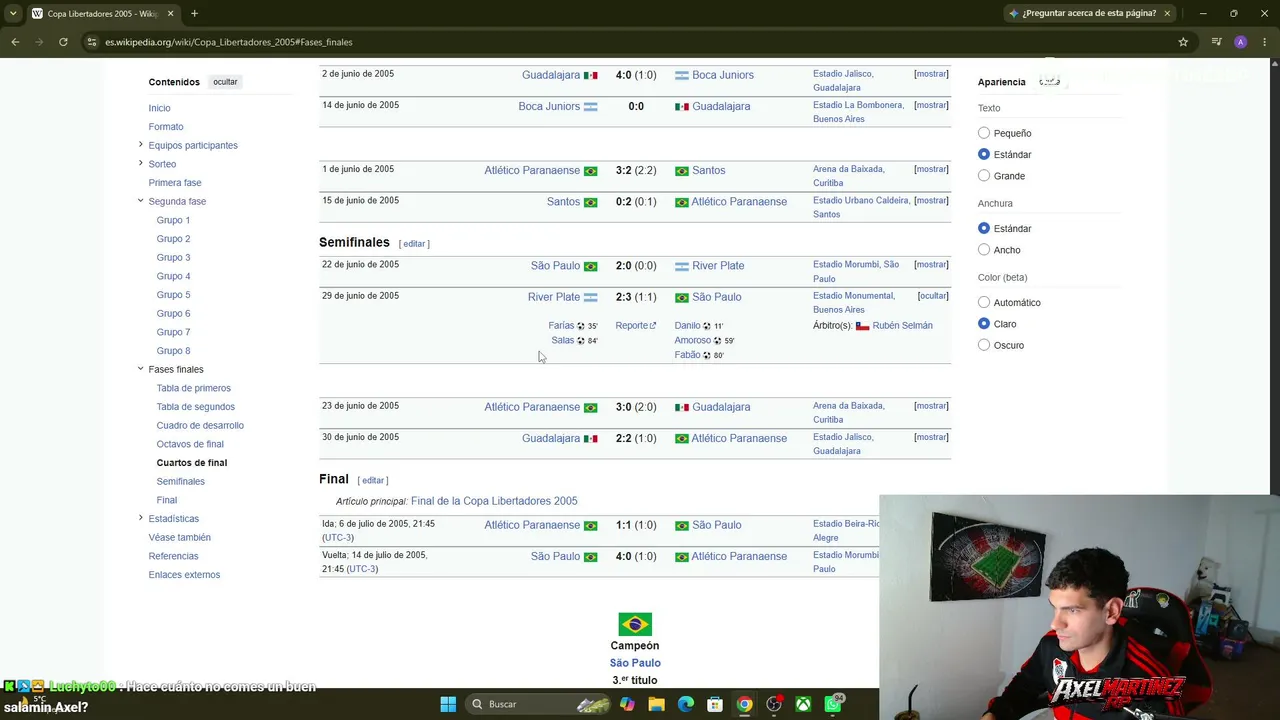The image size is (1280, 720).
Task: Go to Enlaces externos in contents
Action: pyautogui.click(x=184, y=575)
